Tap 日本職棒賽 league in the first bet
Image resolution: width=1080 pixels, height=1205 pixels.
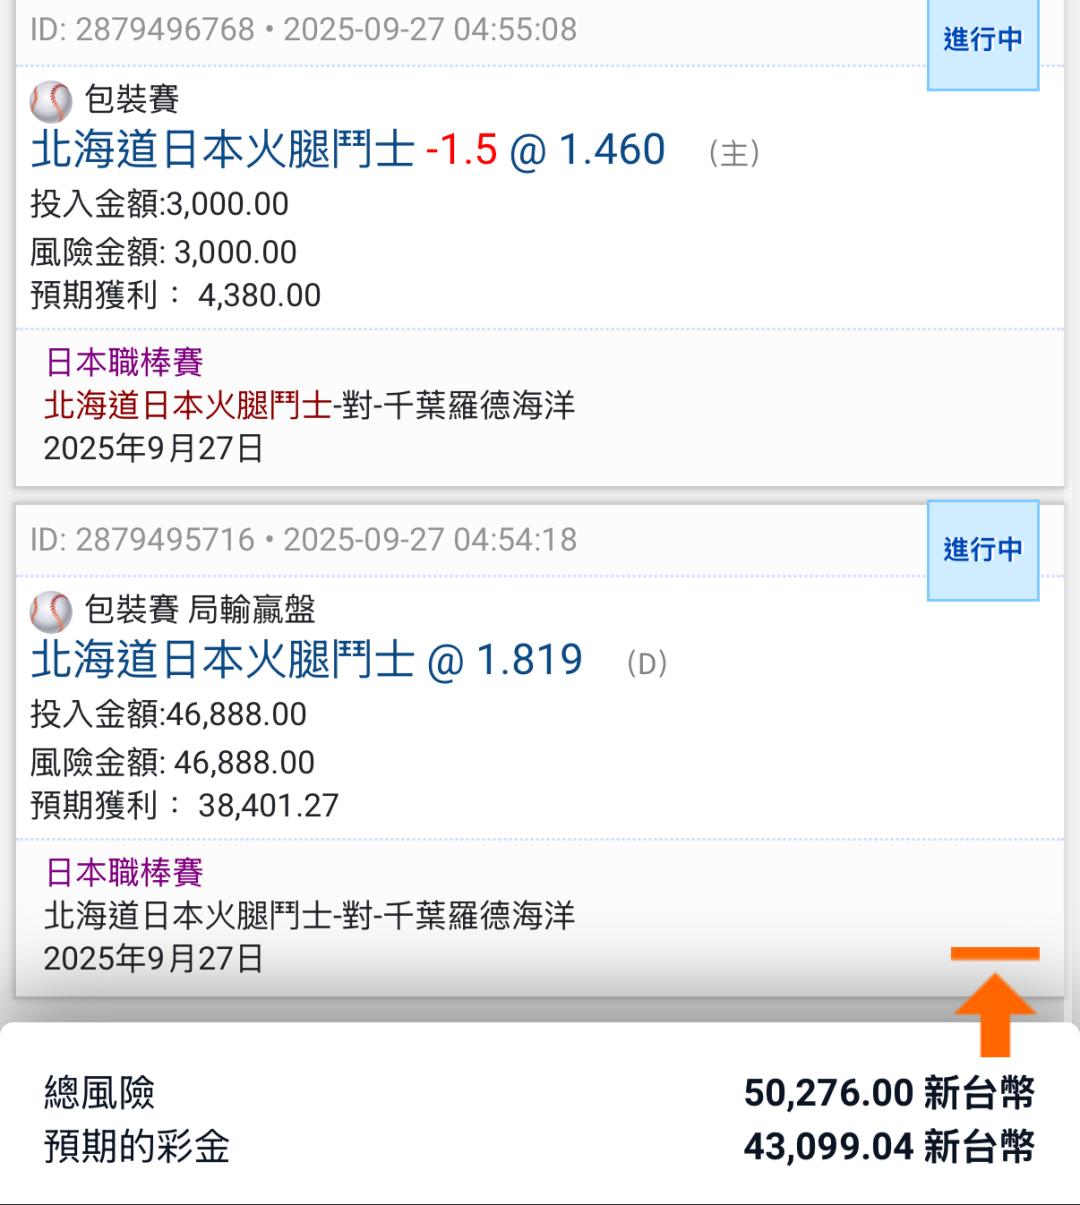[x=125, y=362]
